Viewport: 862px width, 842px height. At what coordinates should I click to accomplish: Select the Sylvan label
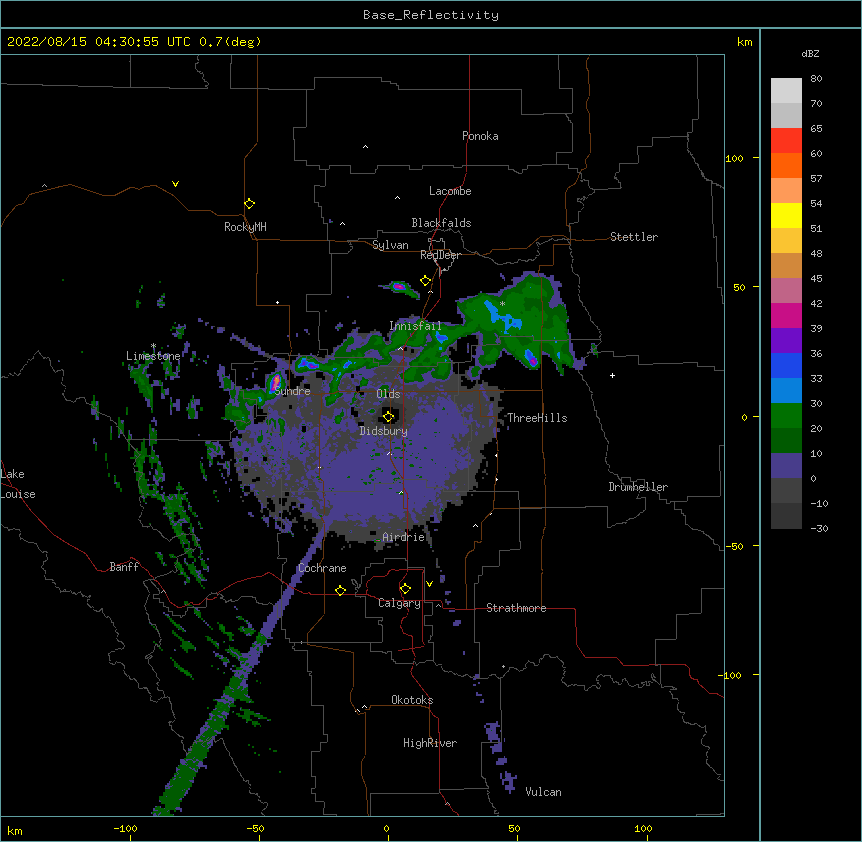click(390, 245)
